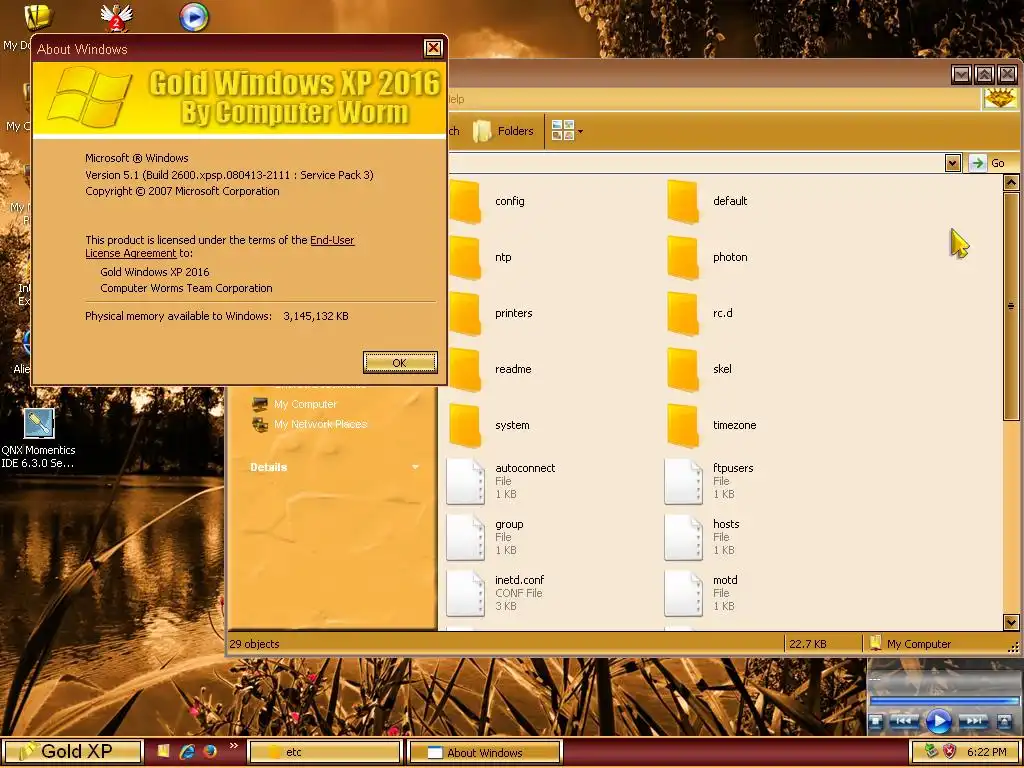Collapse the Details section in side pane
The height and width of the screenshot is (768, 1024).
415,468
